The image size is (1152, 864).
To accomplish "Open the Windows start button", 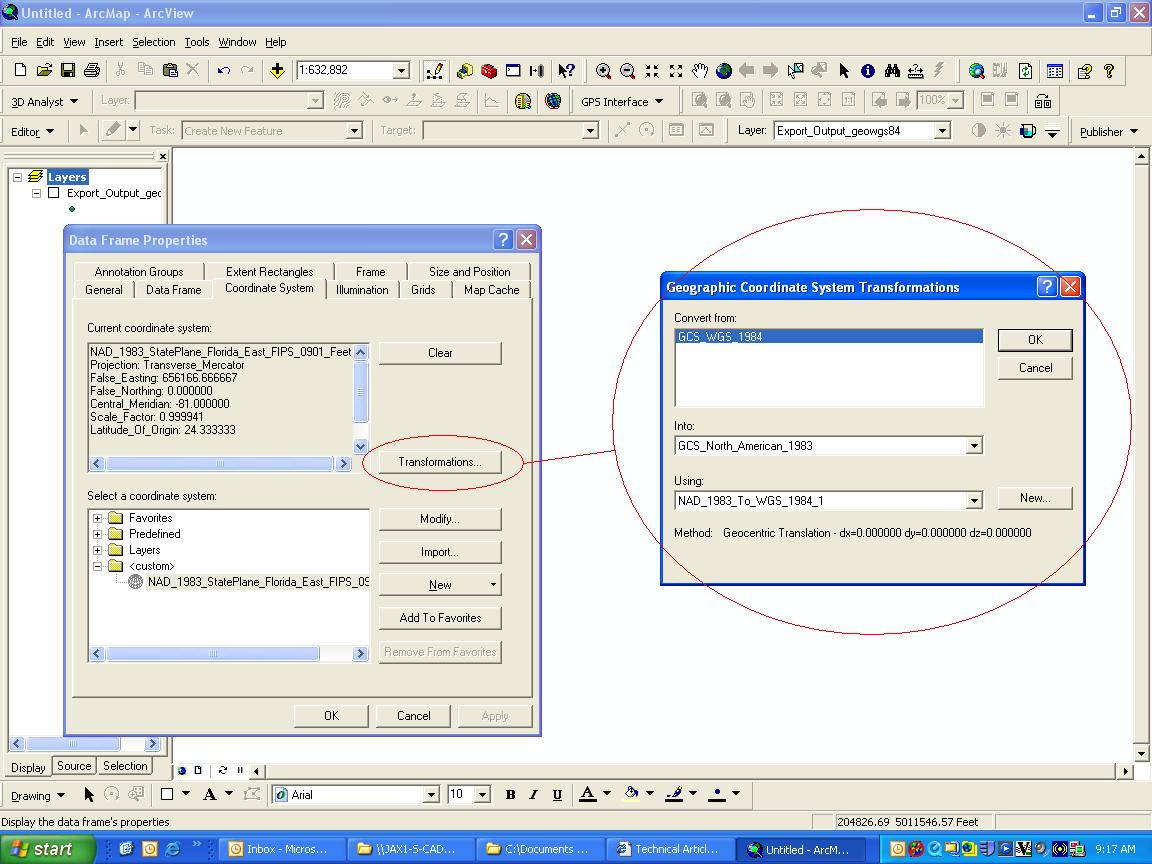I will click(x=46, y=849).
